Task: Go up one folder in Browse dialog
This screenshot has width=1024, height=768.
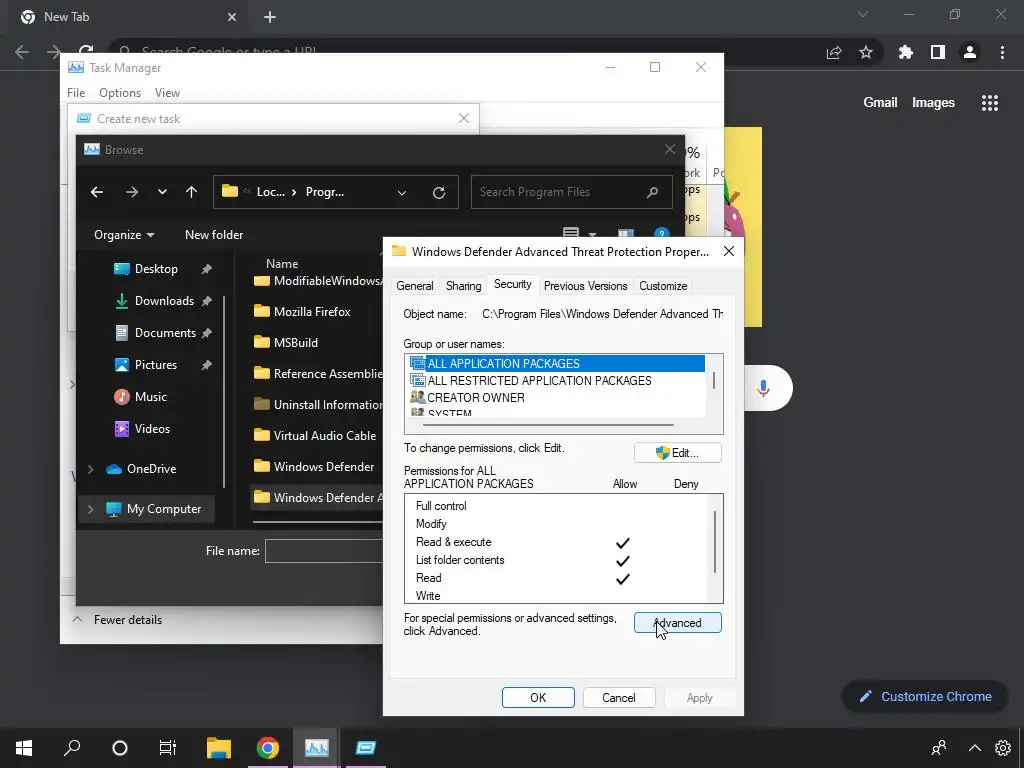Action: point(191,192)
